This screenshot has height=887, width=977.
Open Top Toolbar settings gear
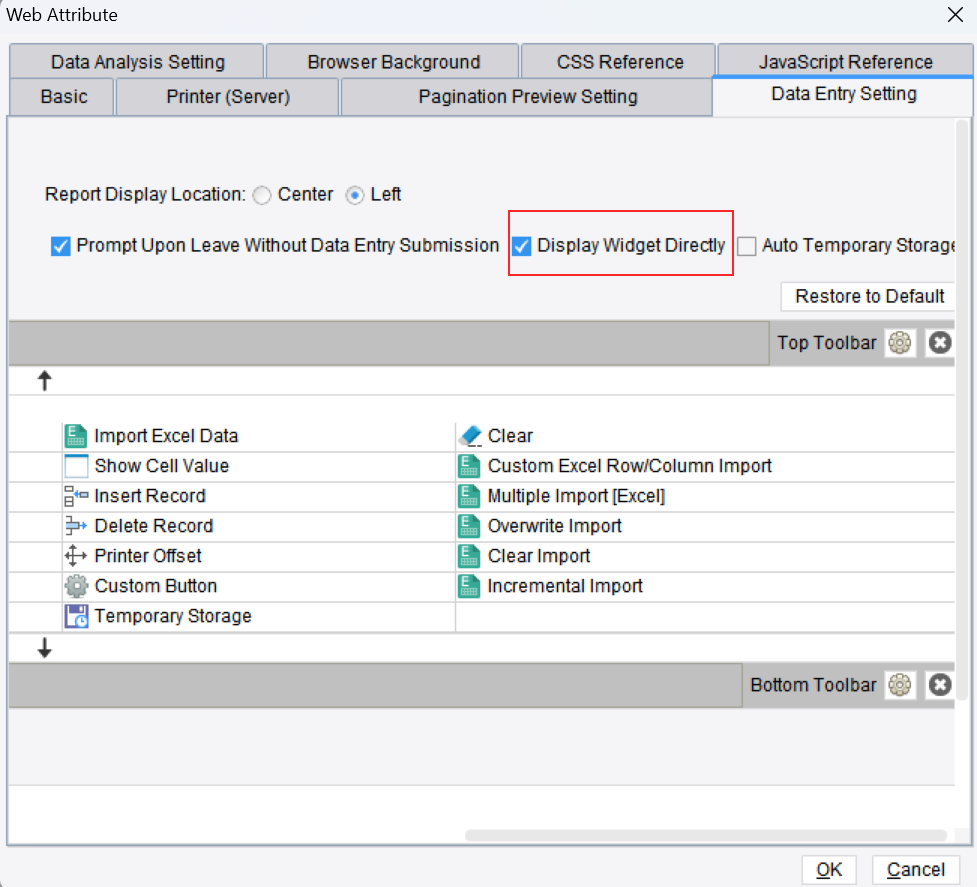(900, 343)
